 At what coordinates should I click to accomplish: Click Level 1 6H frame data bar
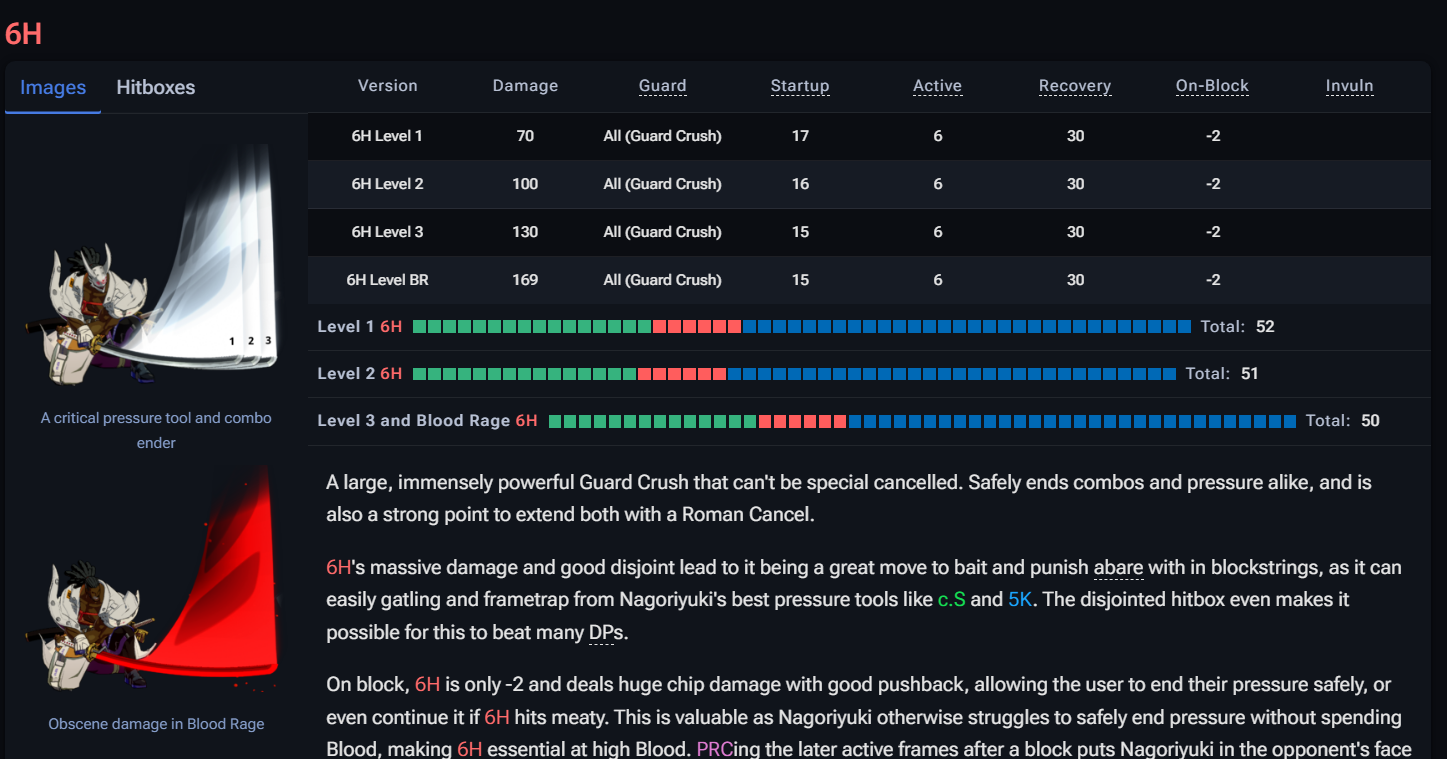coord(802,327)
